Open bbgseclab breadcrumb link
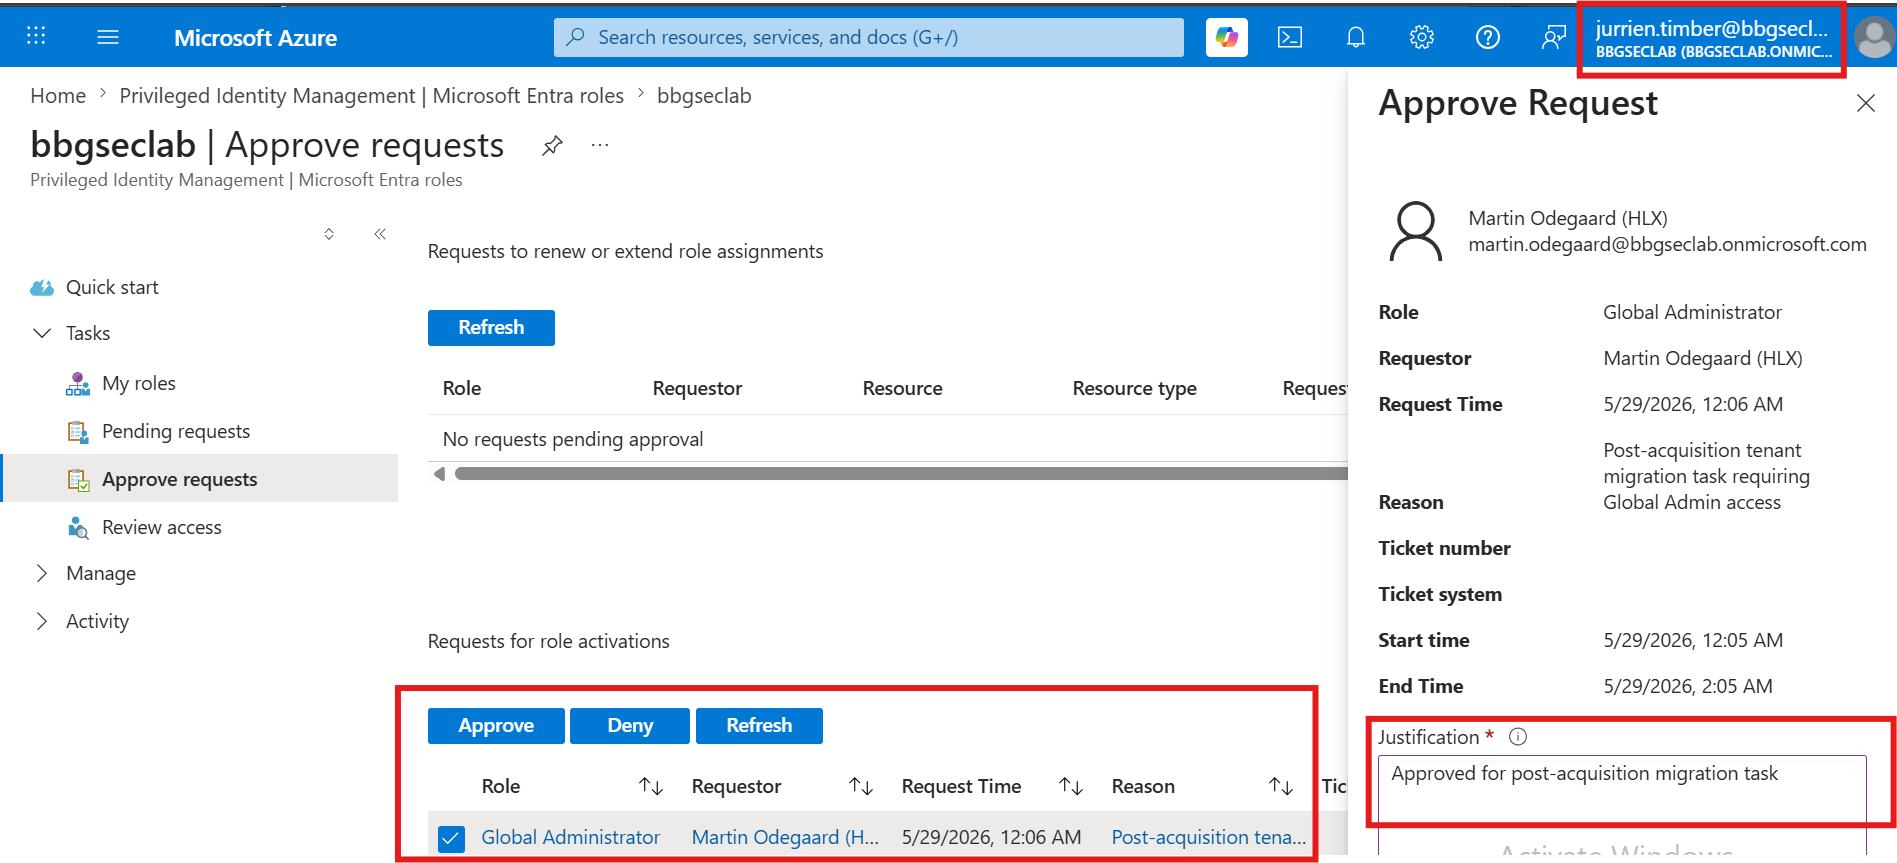Screen dimensions: 1897x863 point(704,96)
